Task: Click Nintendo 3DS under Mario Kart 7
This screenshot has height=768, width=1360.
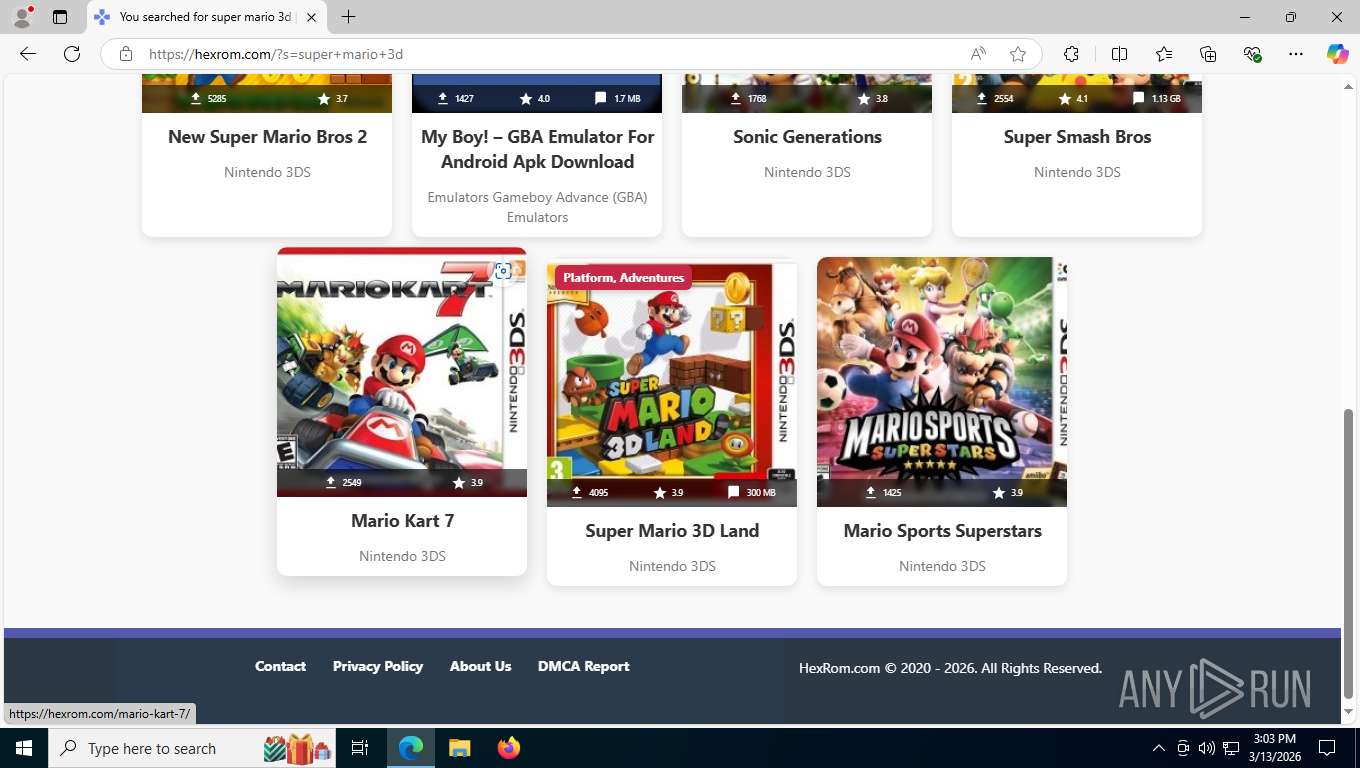Action: click(x=402, y=556)
